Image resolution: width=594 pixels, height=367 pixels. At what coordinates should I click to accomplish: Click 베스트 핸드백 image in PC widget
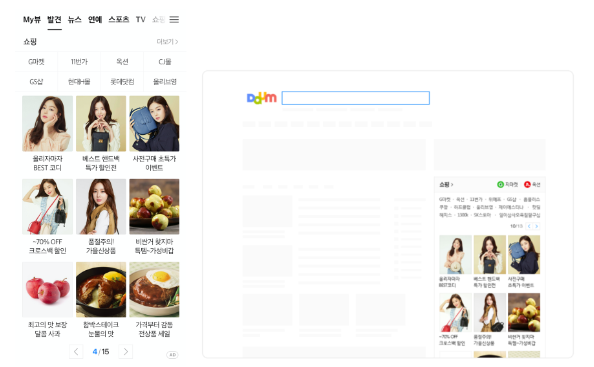click(489, 255)
